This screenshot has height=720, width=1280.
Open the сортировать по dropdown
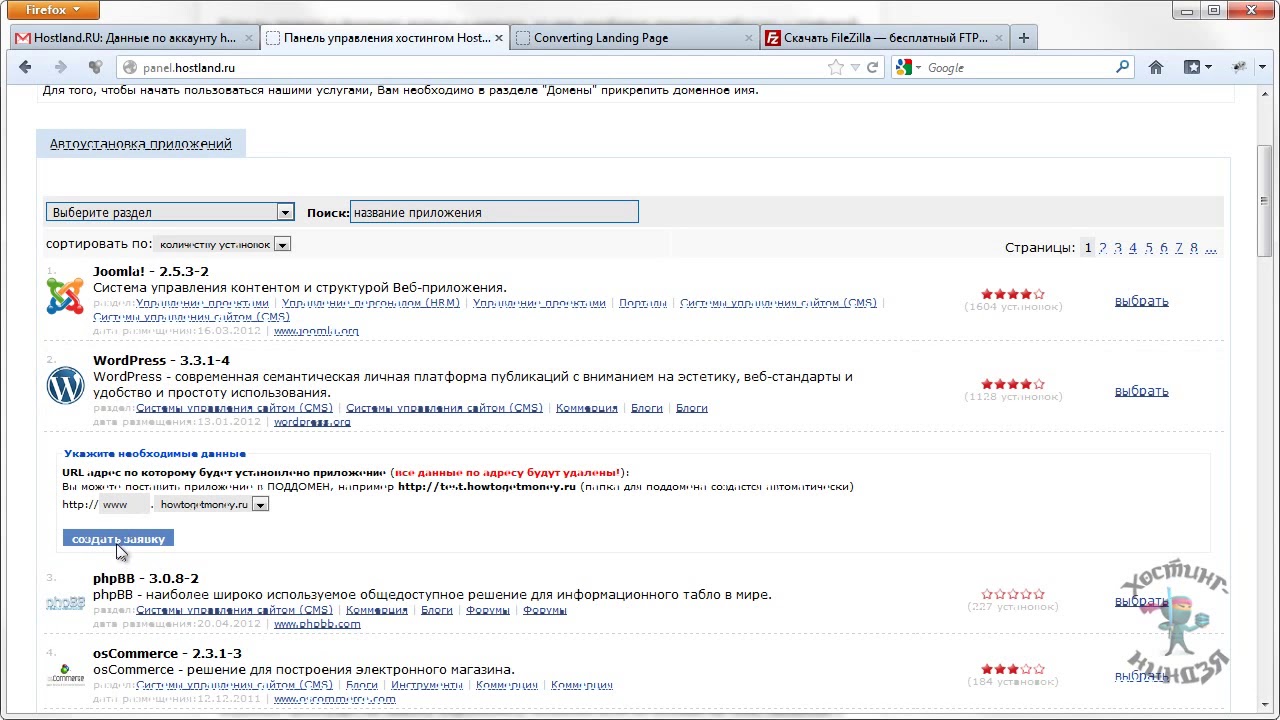coord(223,244)
